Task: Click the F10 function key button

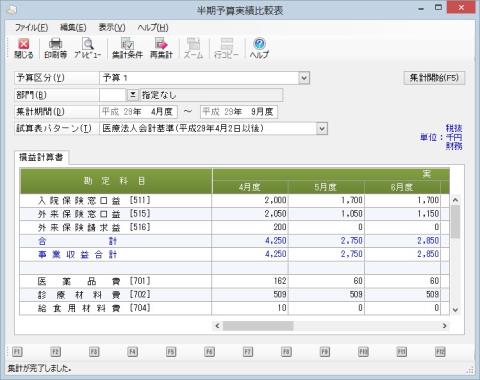Action: 363,352
